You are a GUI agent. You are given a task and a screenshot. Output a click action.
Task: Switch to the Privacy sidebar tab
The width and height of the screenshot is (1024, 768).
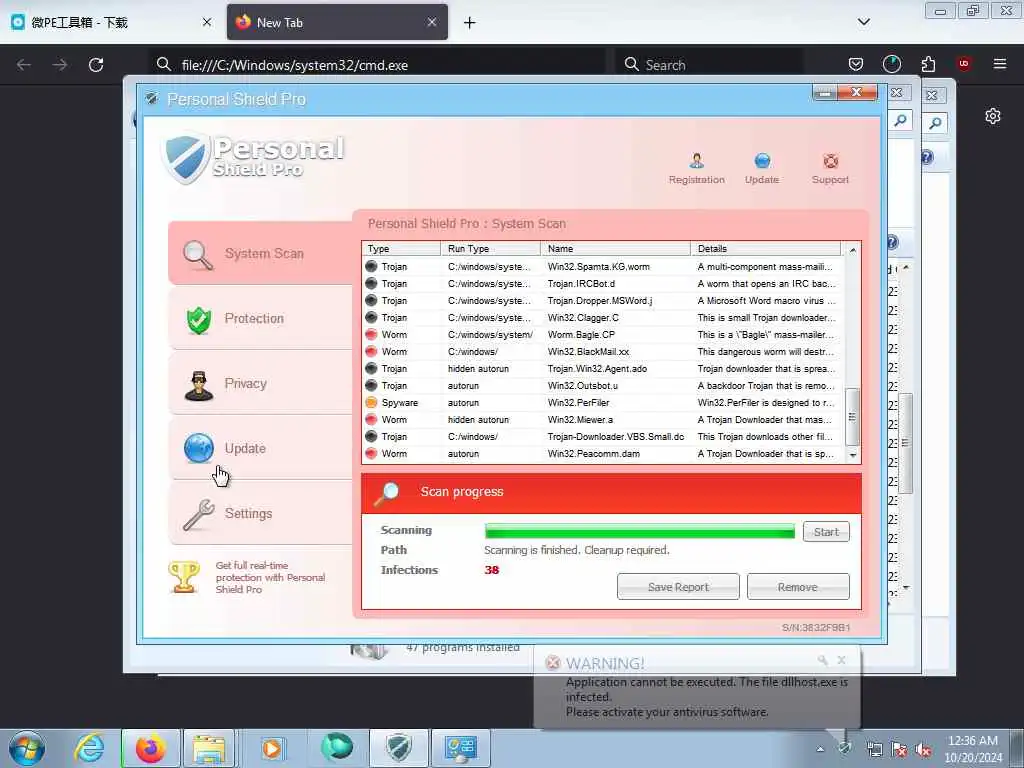point(261,383)
